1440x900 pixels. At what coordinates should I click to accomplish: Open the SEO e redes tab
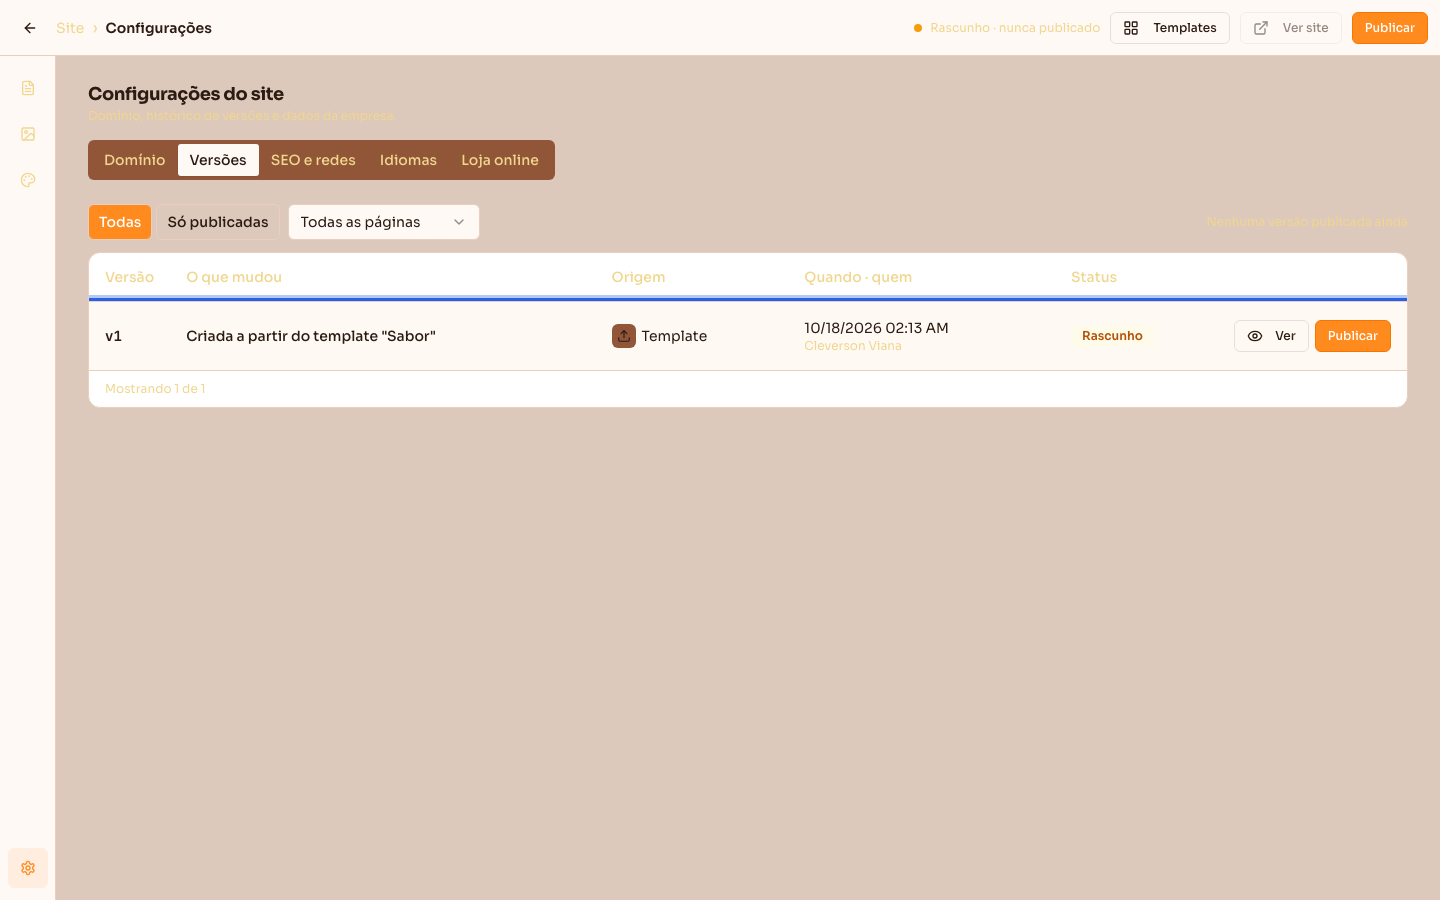[313, 160]
